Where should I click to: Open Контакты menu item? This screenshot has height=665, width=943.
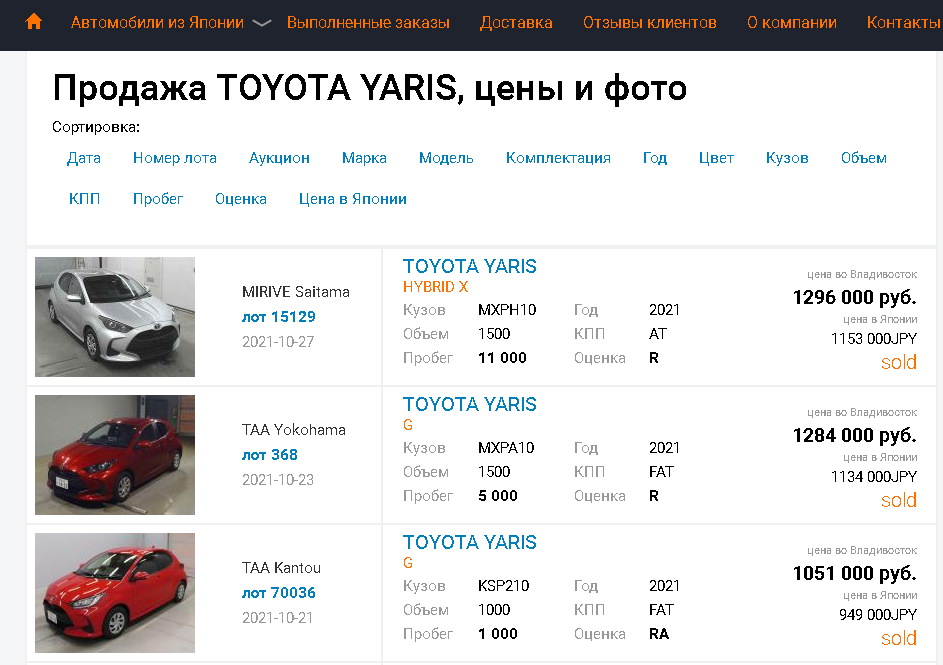(x=903, y=23)
